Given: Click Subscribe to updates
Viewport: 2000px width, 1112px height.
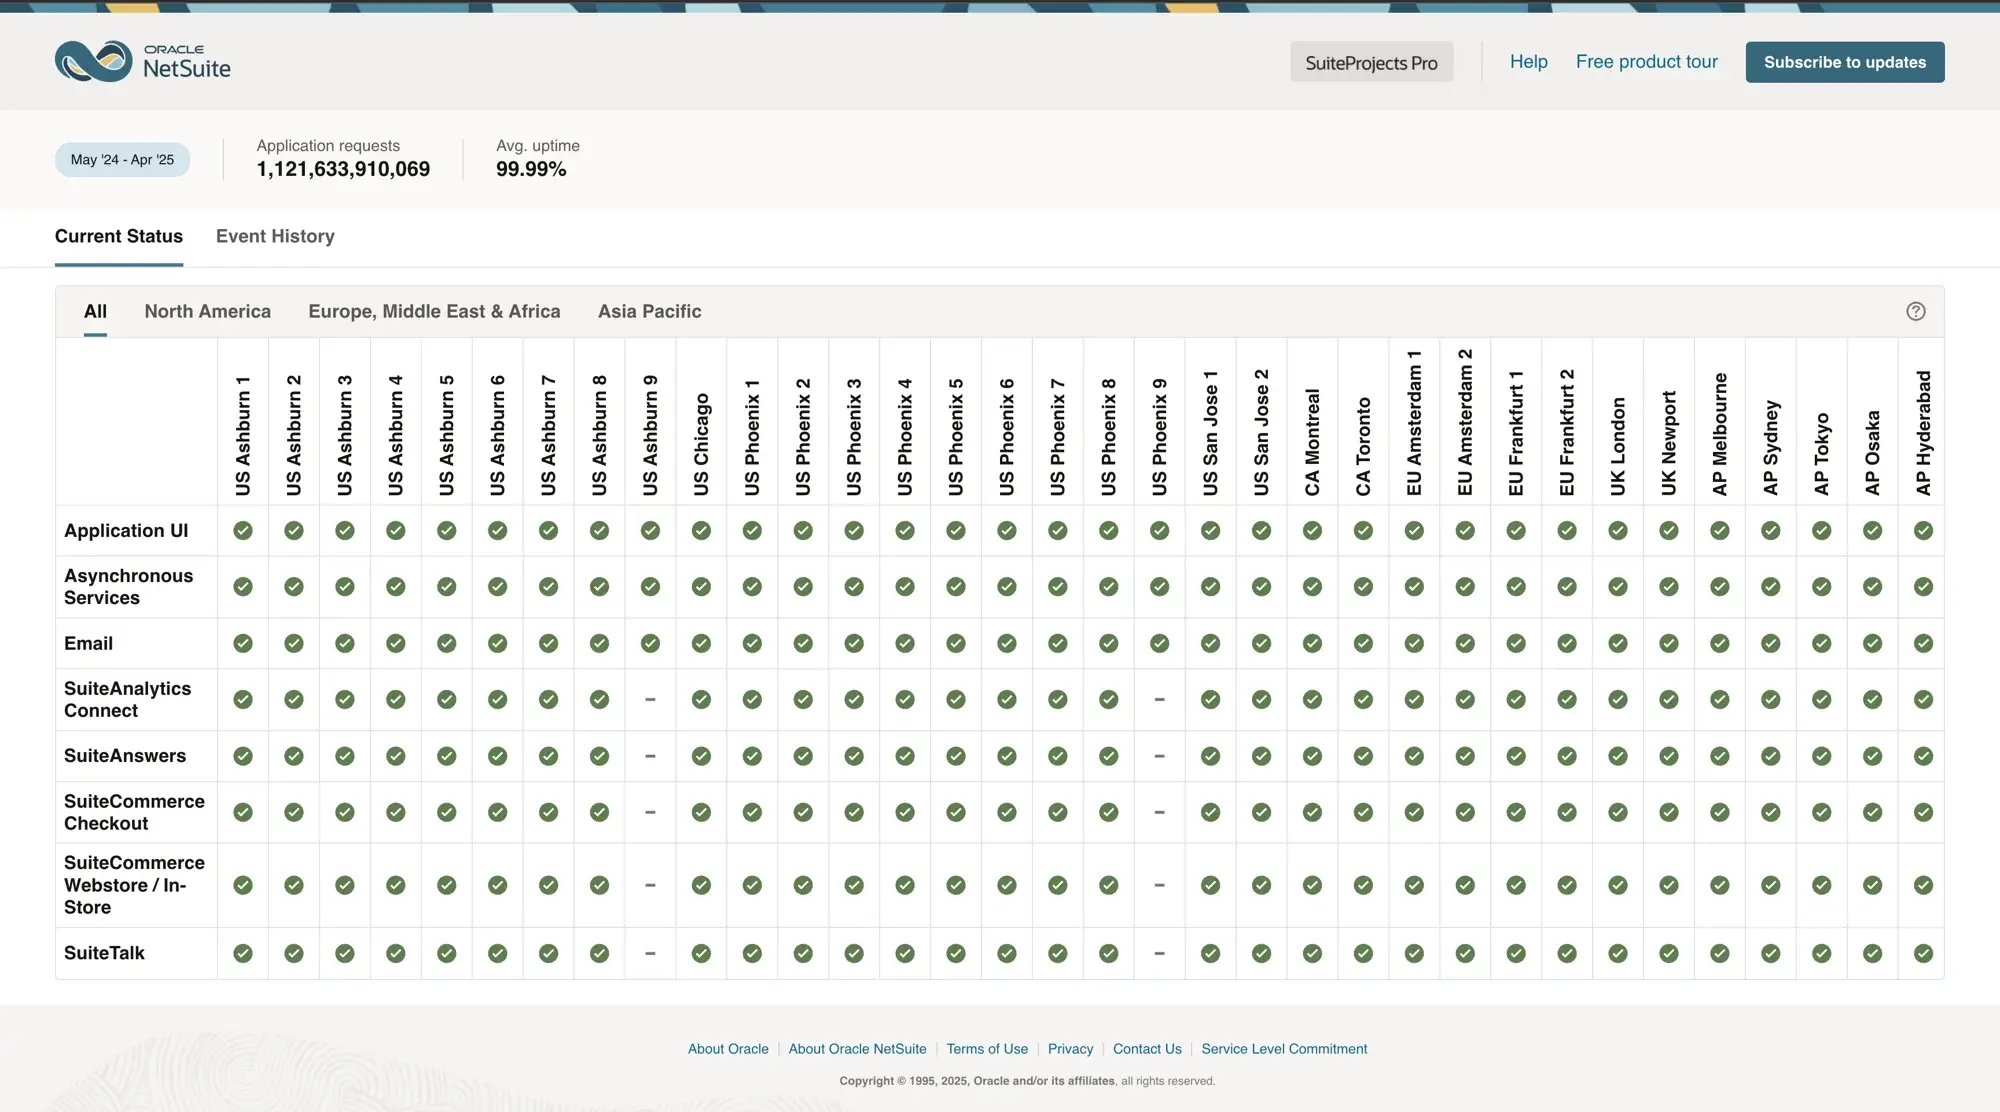Looking at the screenshot, I should click(x=1845, y=61).
